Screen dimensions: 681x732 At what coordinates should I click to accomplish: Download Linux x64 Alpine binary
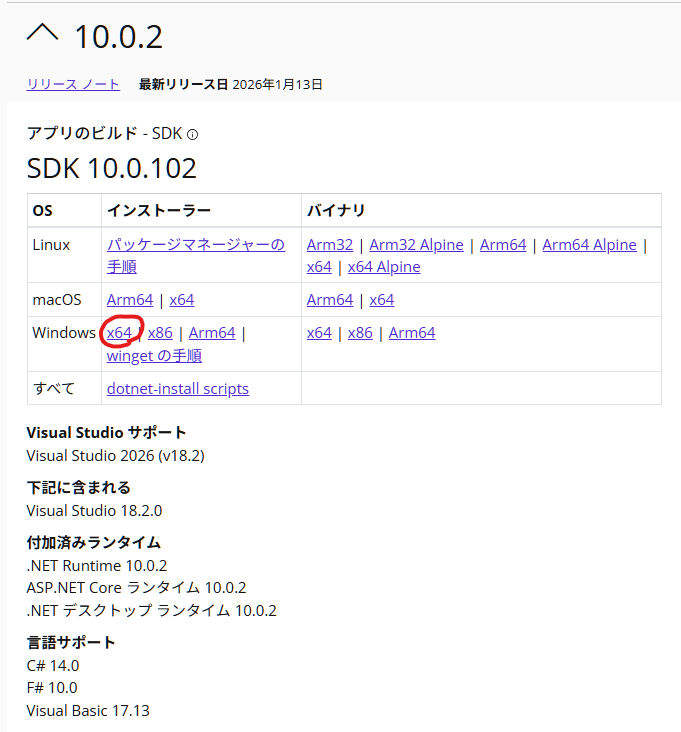(x=384, y=267)
